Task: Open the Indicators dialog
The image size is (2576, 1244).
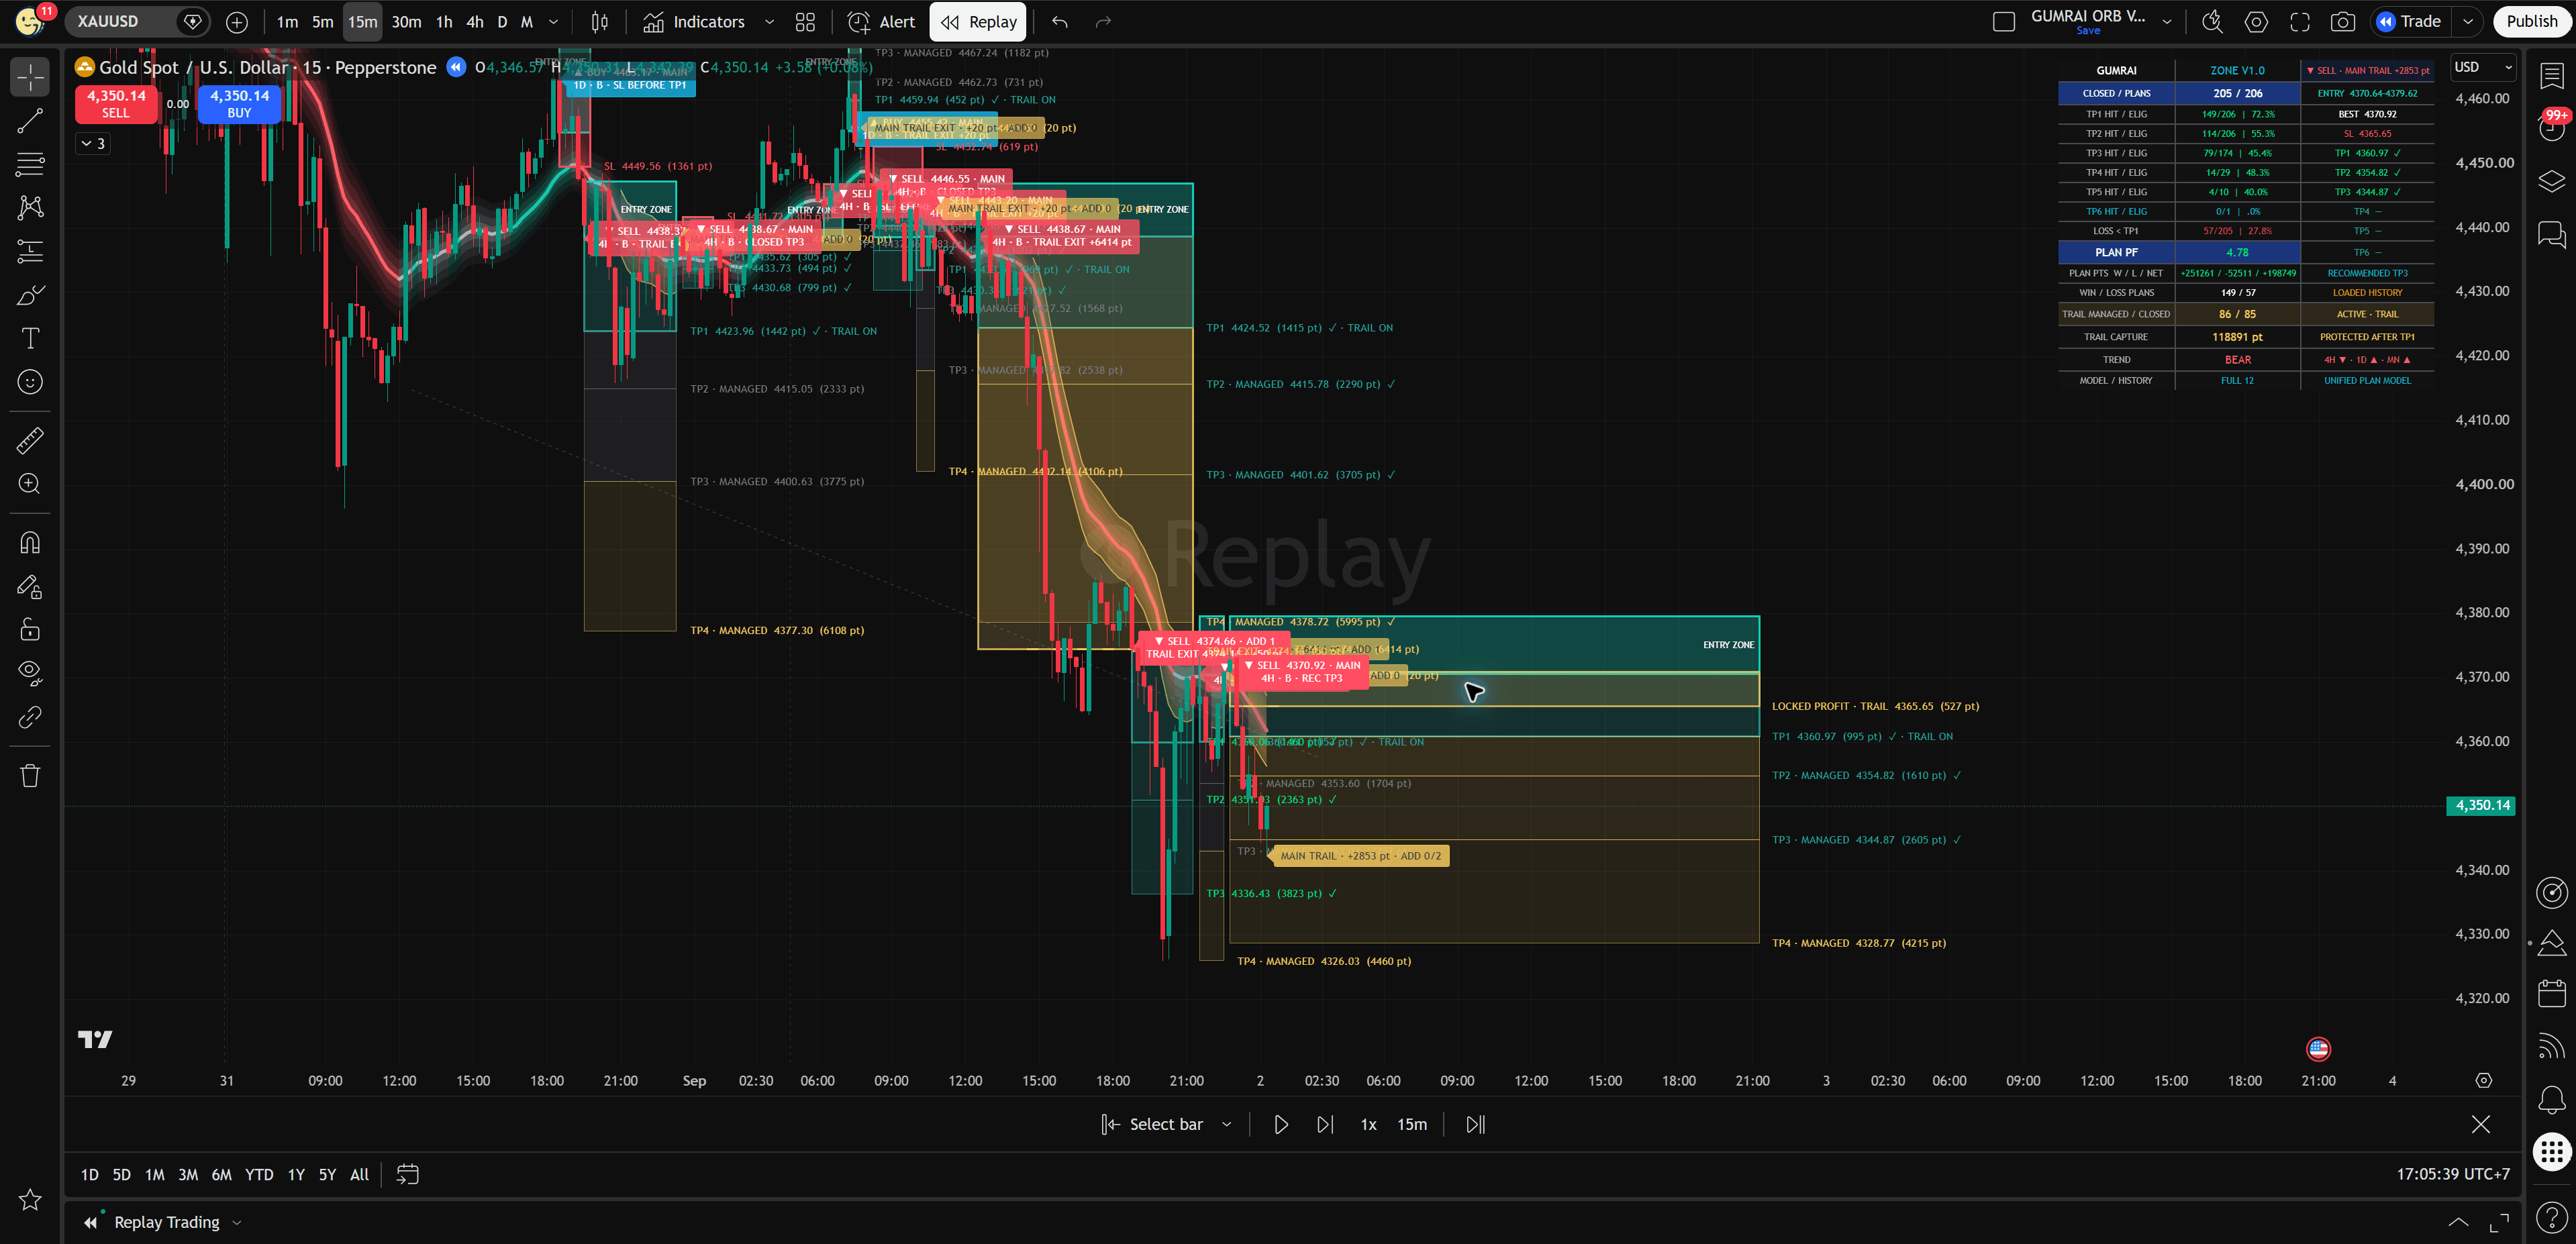Action: click(694, 22)
